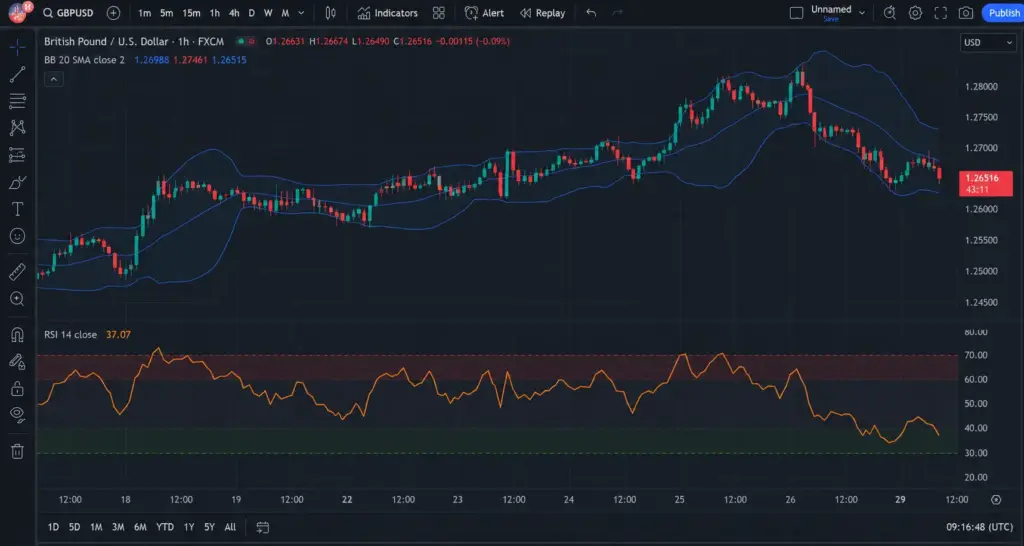Set the date range to 3M

(x=118, y=527)
